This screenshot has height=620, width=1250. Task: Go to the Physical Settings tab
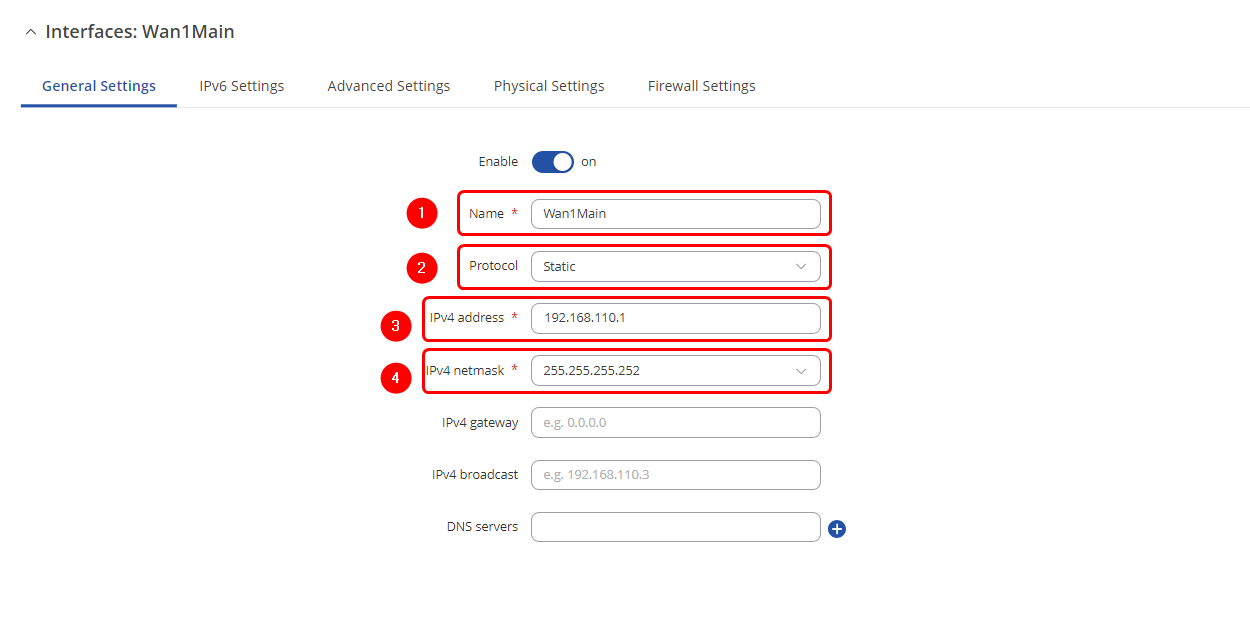(x=549, y=86)
